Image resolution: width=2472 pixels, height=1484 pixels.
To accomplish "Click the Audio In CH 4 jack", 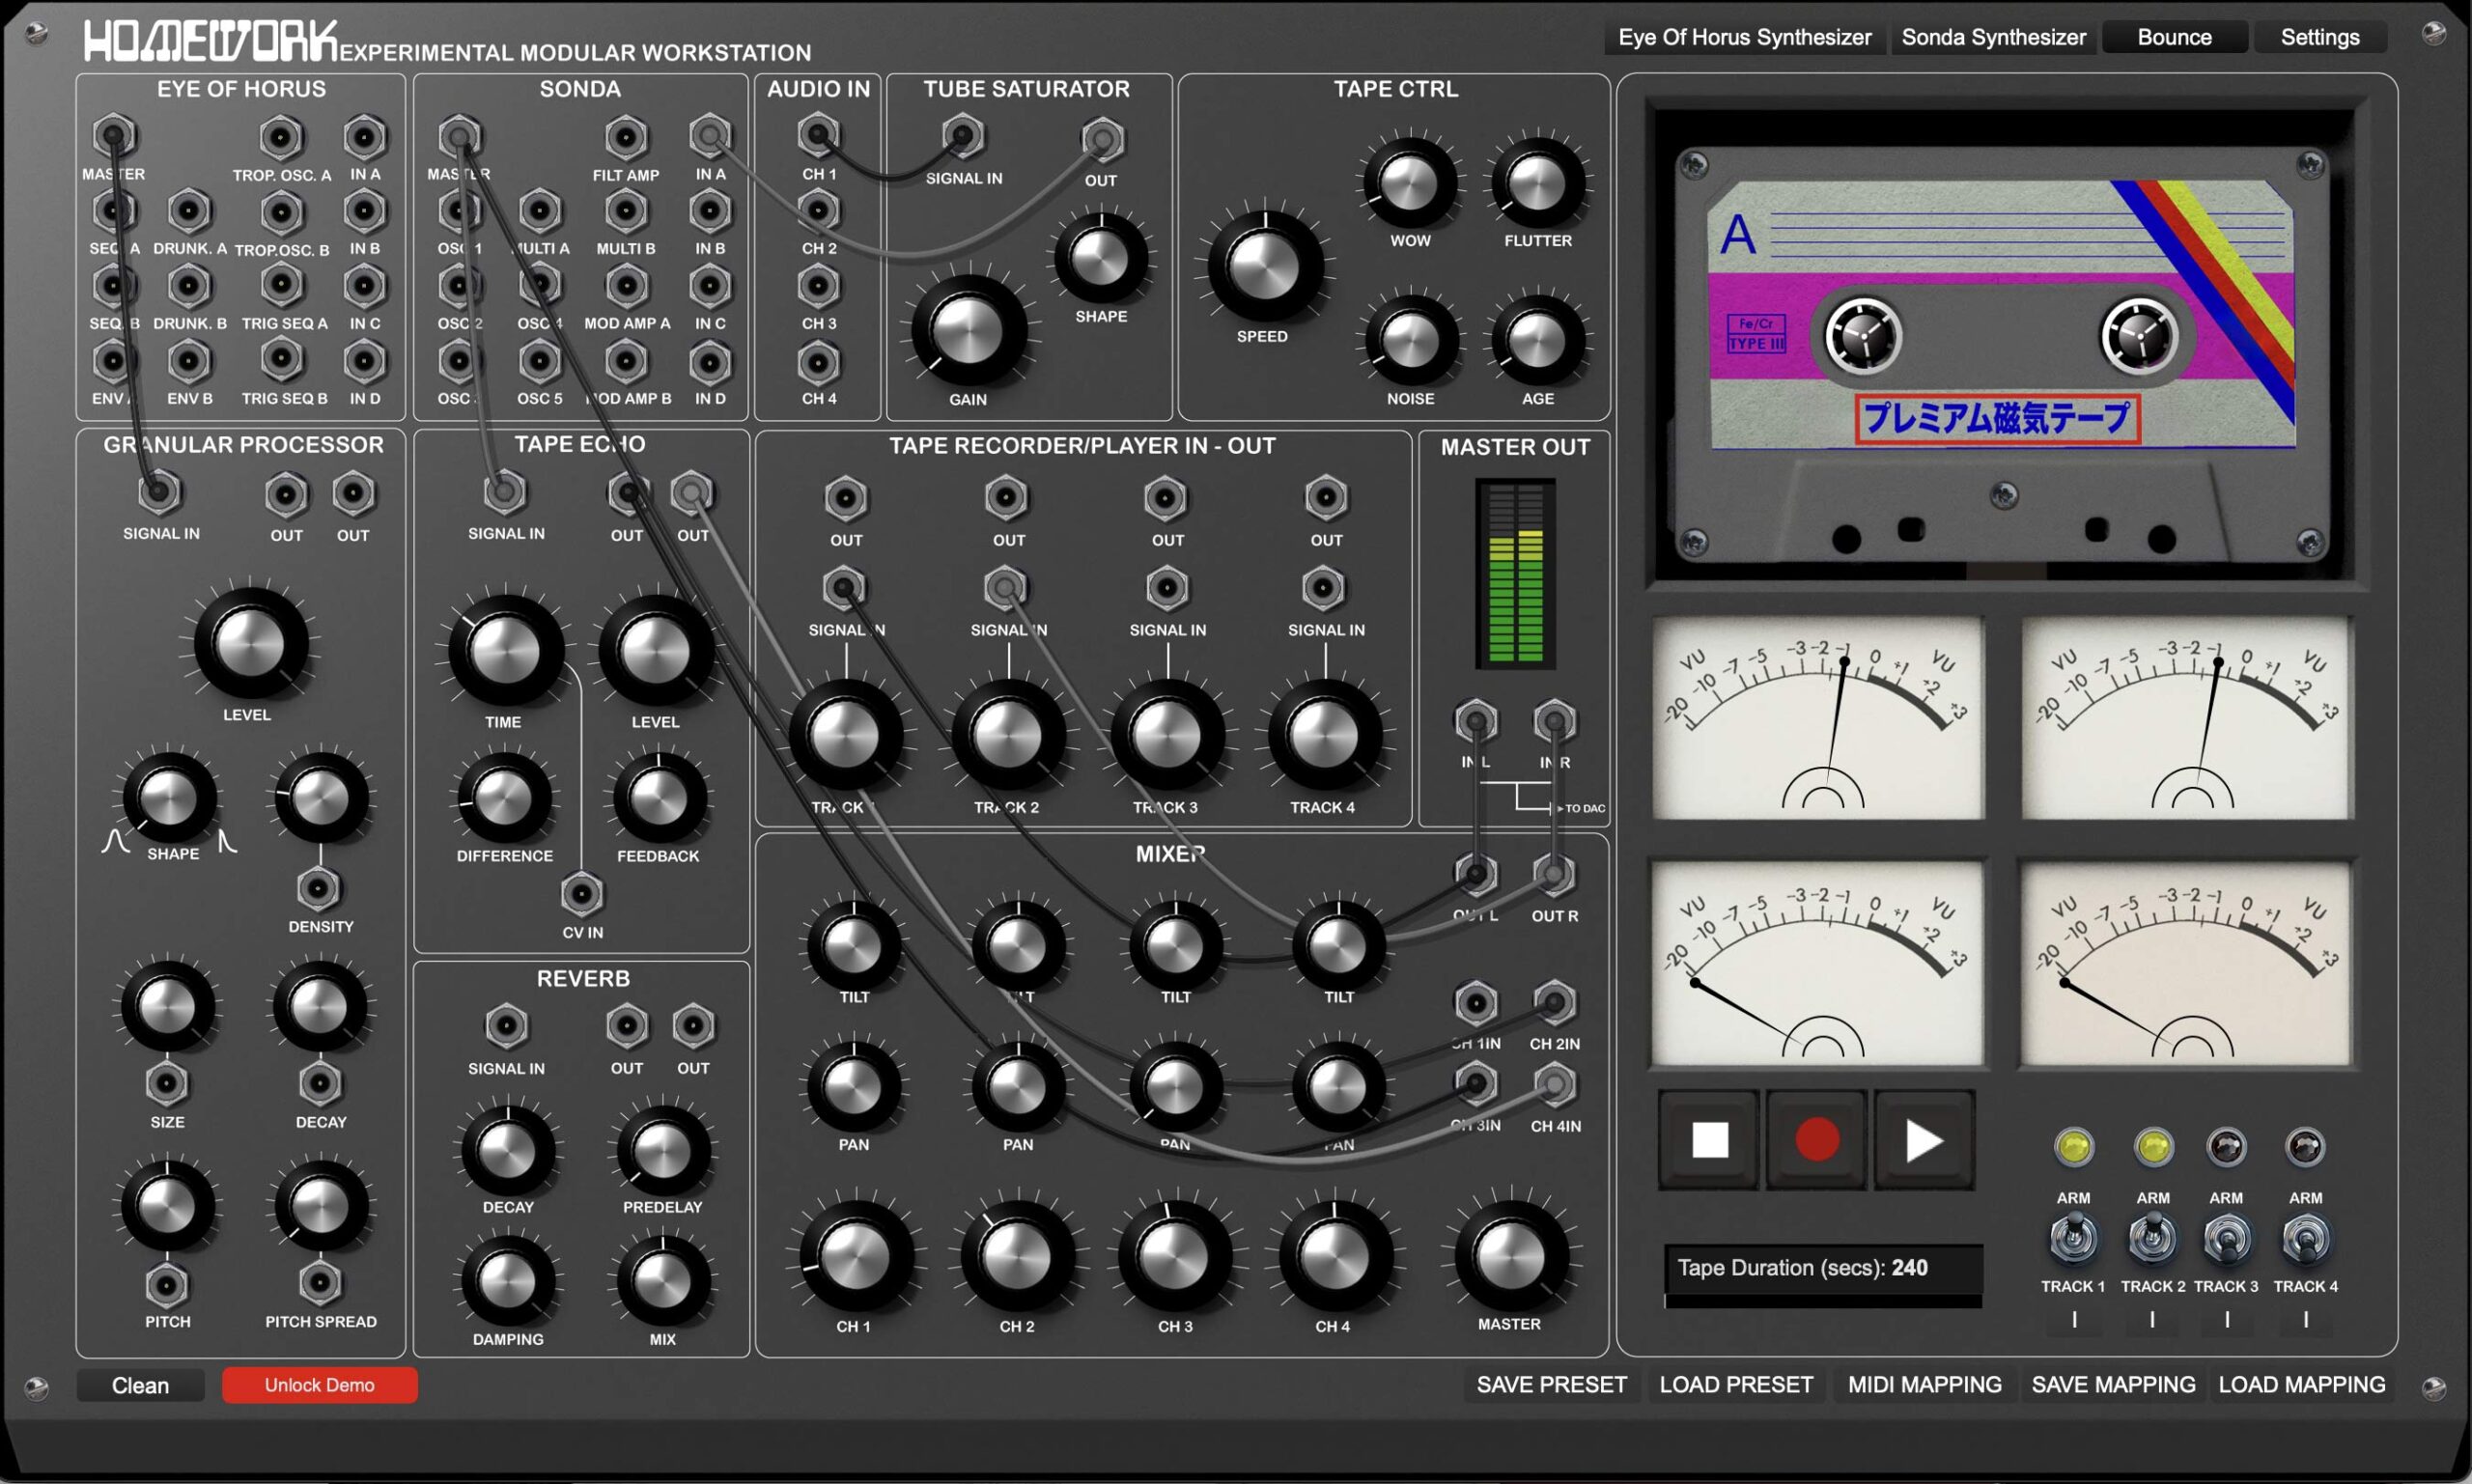I will point(818,362).
